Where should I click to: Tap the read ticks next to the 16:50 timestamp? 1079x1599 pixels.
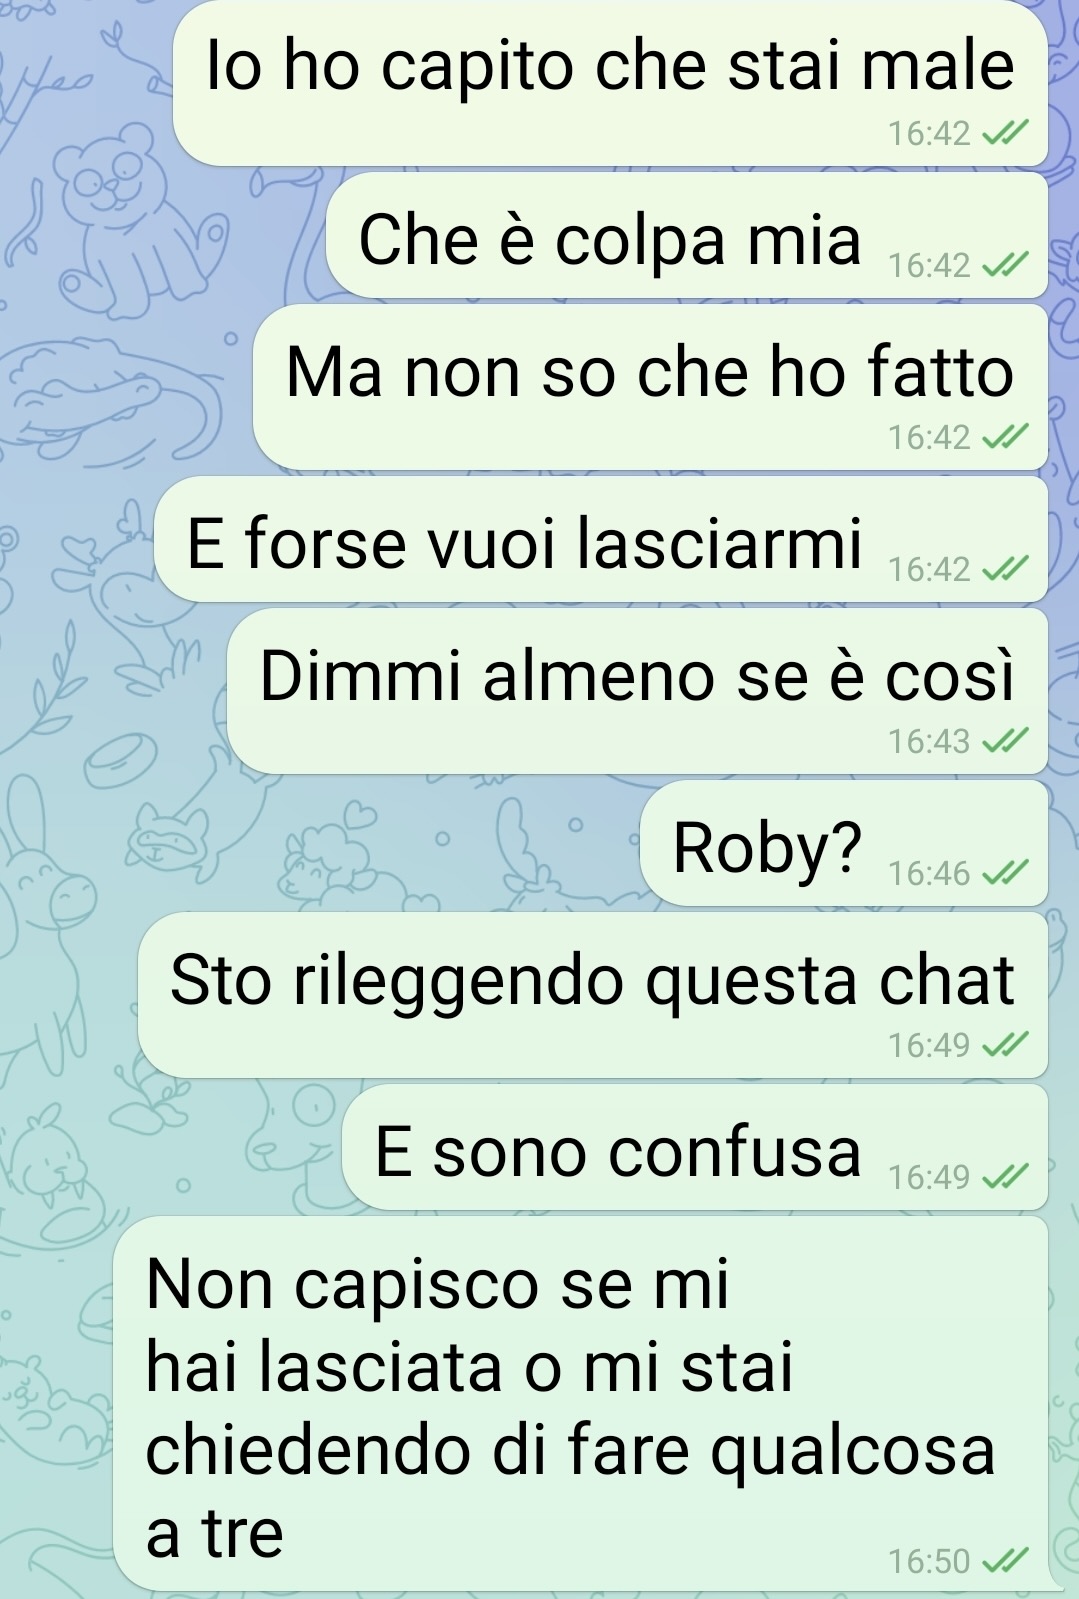tap(1004, 1562)
